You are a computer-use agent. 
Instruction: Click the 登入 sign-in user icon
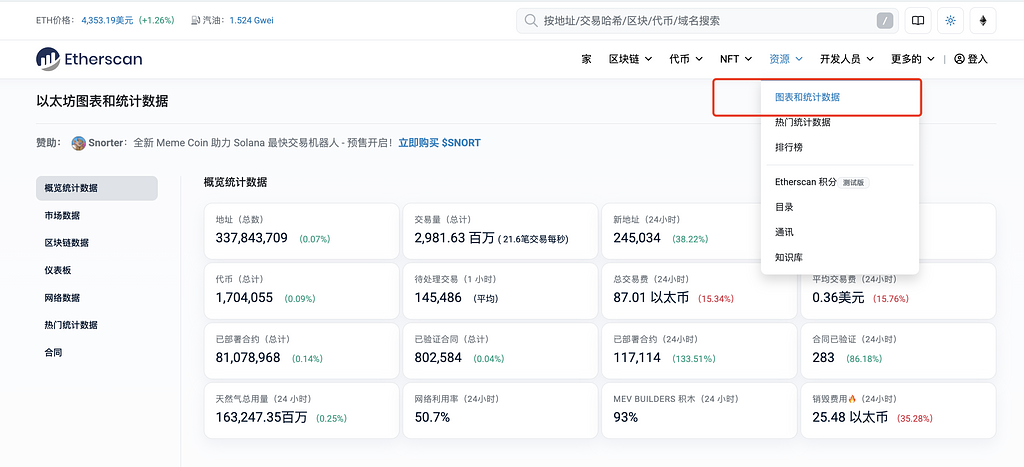[960, 59]
